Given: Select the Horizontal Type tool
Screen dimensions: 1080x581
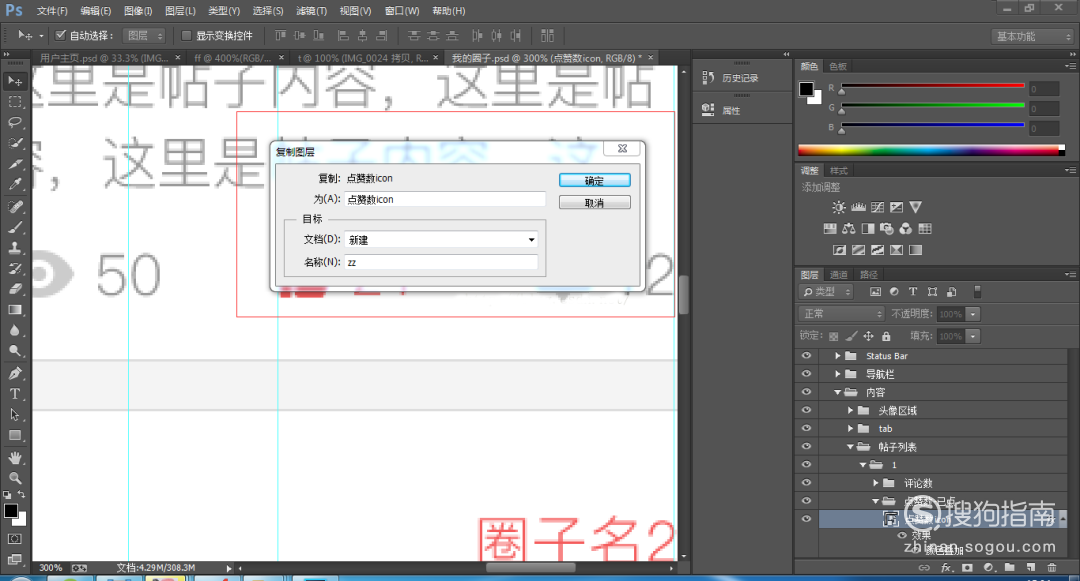Looking at the screenshot, I should tap(14, 394).
